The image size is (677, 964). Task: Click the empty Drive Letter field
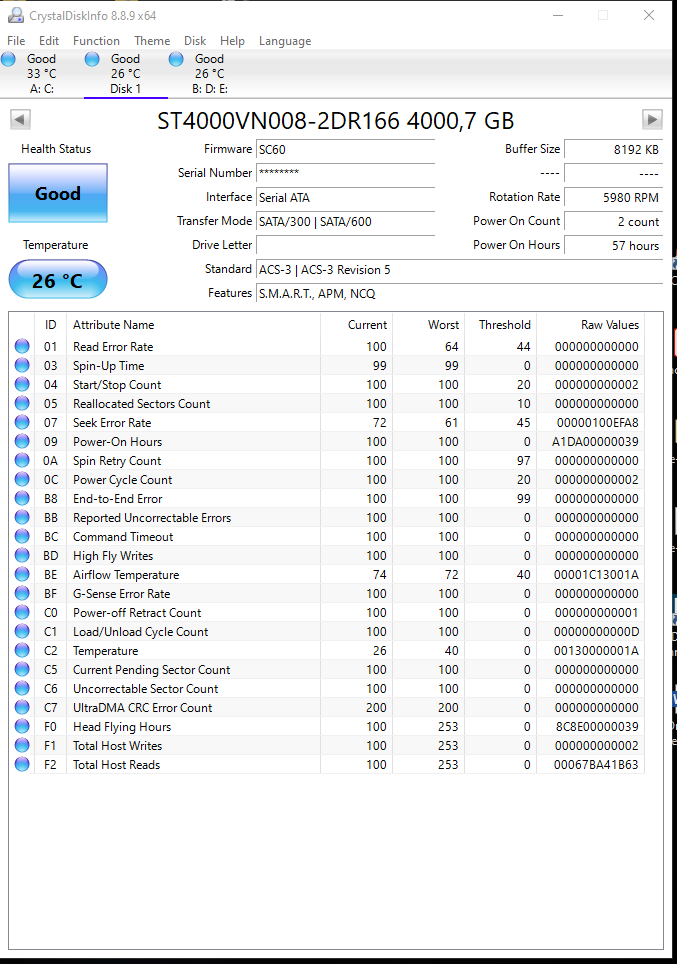[346, 245]
